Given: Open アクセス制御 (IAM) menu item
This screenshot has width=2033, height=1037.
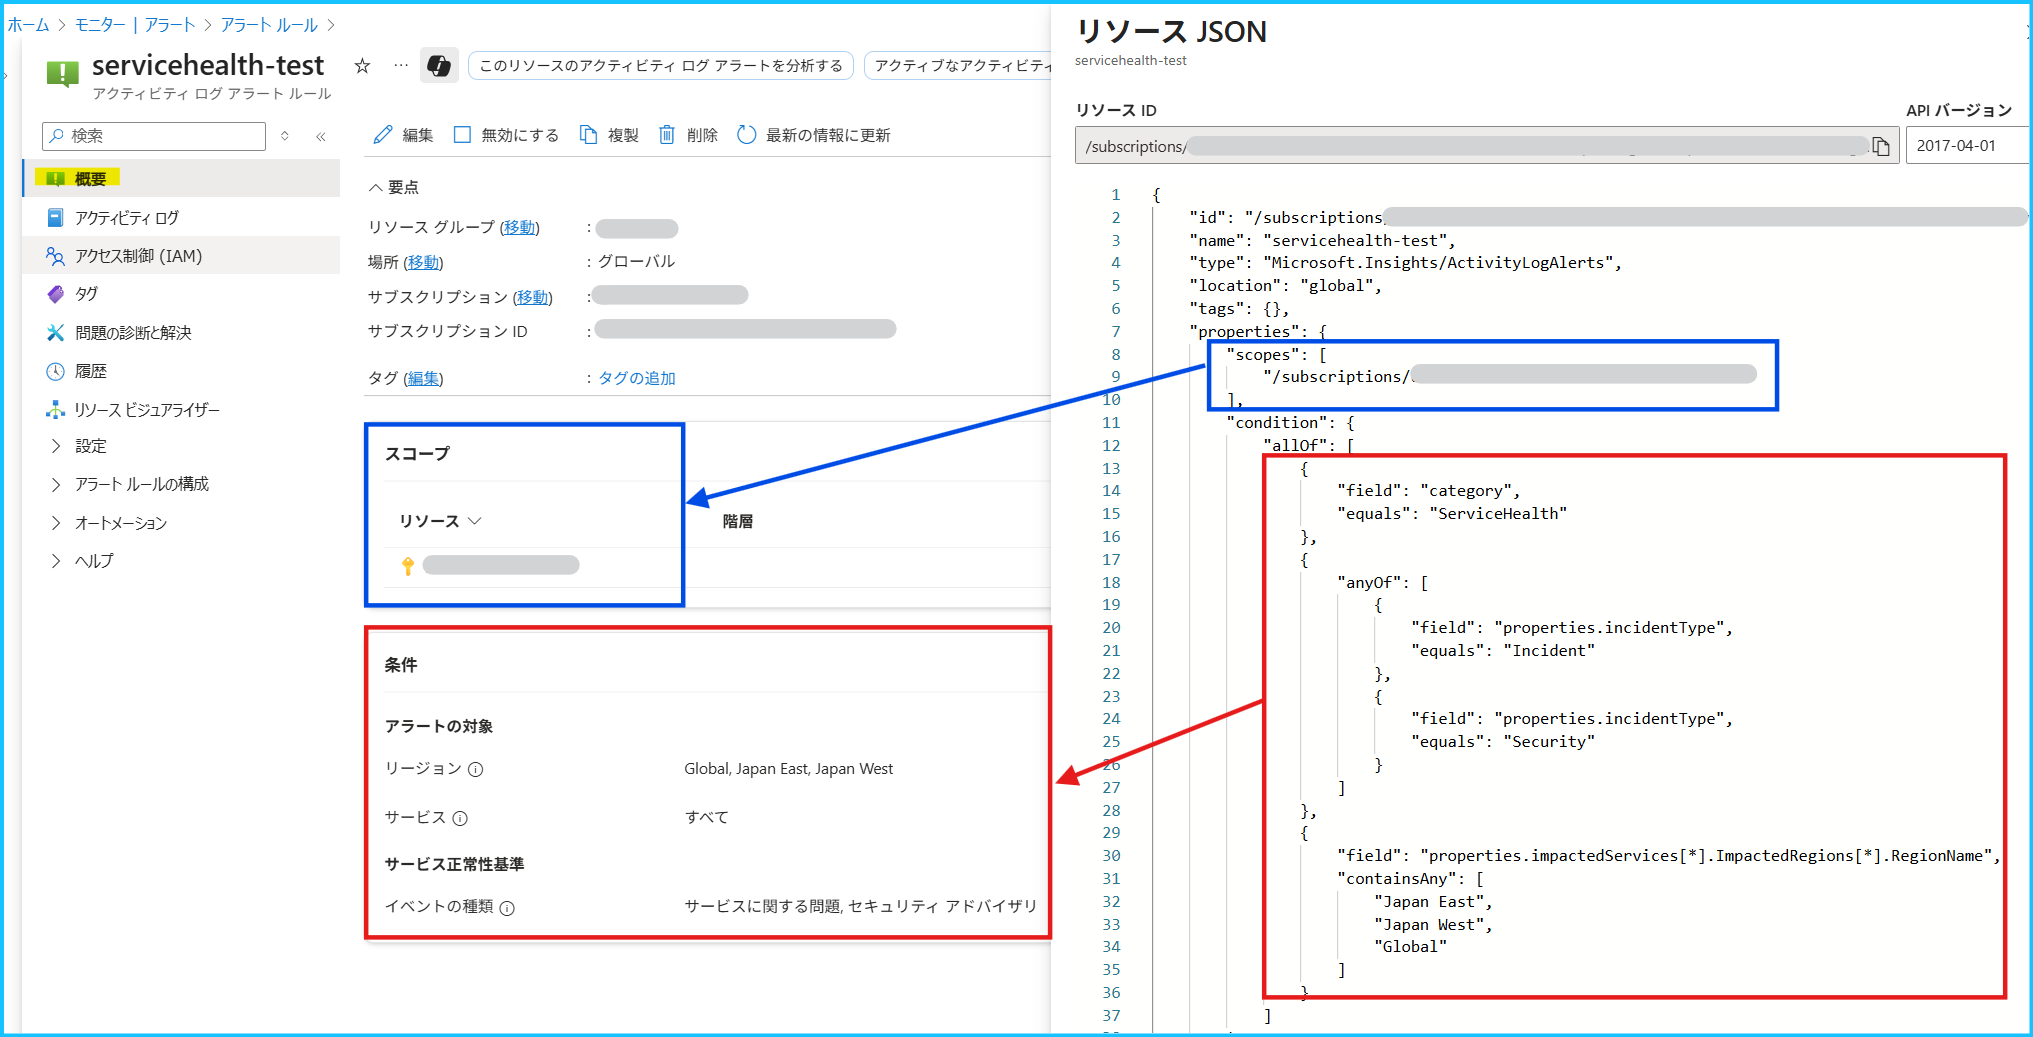Looking at the screenshot, I should pos(139,256).
